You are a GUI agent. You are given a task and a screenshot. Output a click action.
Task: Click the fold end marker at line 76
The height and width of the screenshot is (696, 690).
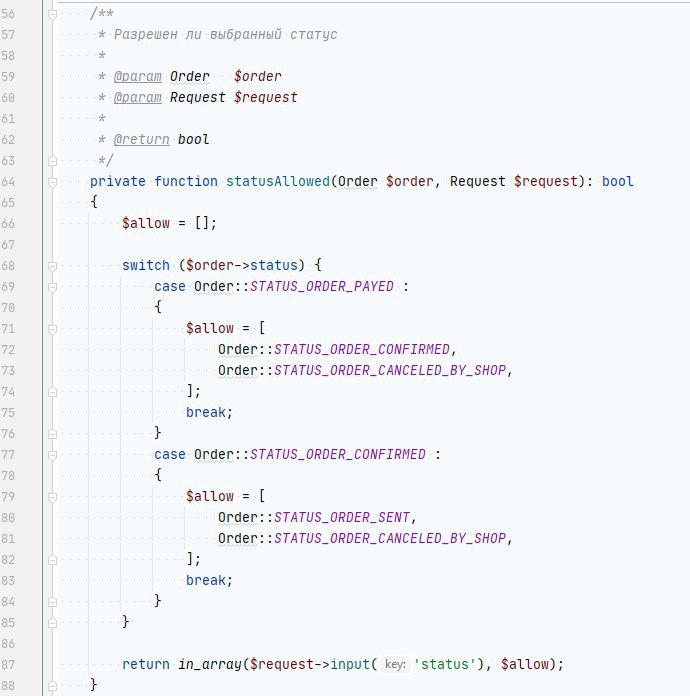(x=52, y=434)
